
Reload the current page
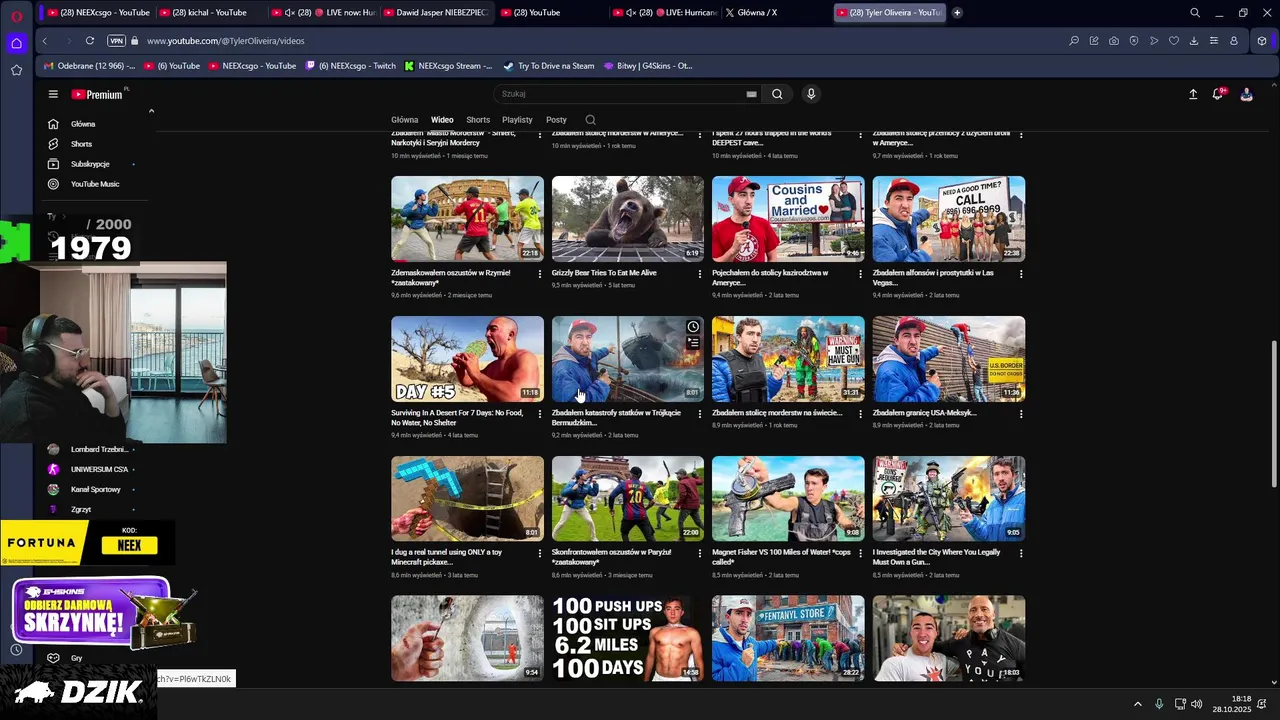90,41
